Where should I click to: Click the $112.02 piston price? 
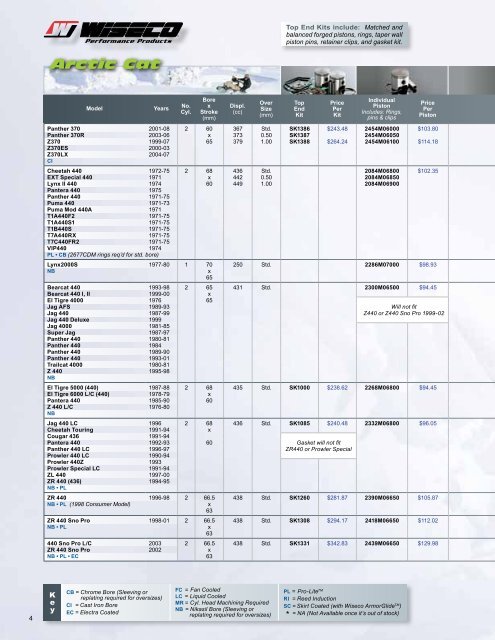point(428,521)
